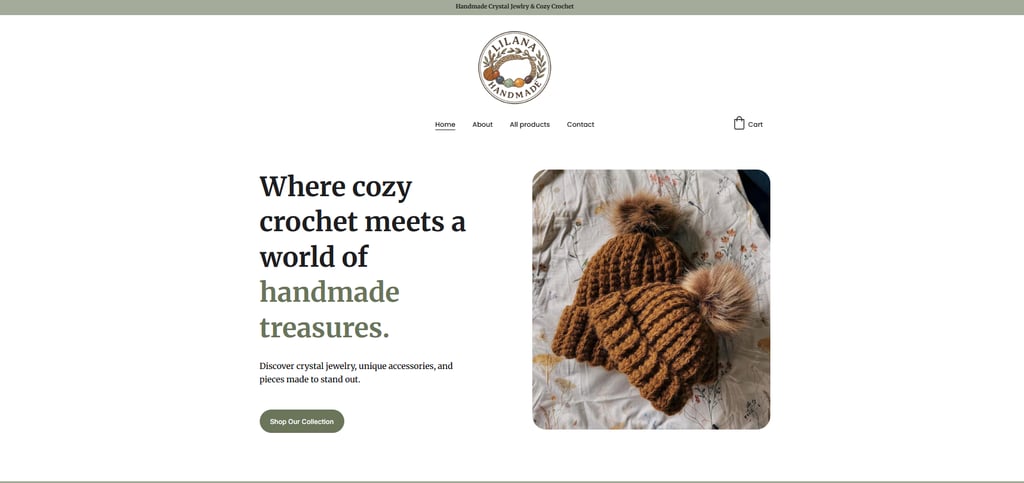Click the Shop Our Collection button
The width and height of the screenshot is (1024, 483).
click(302, 421)
